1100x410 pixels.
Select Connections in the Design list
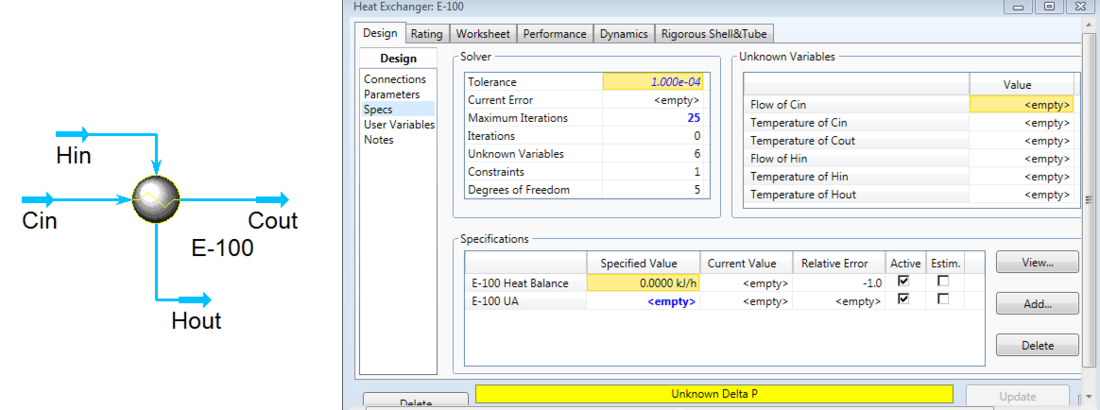coord(395,79)
